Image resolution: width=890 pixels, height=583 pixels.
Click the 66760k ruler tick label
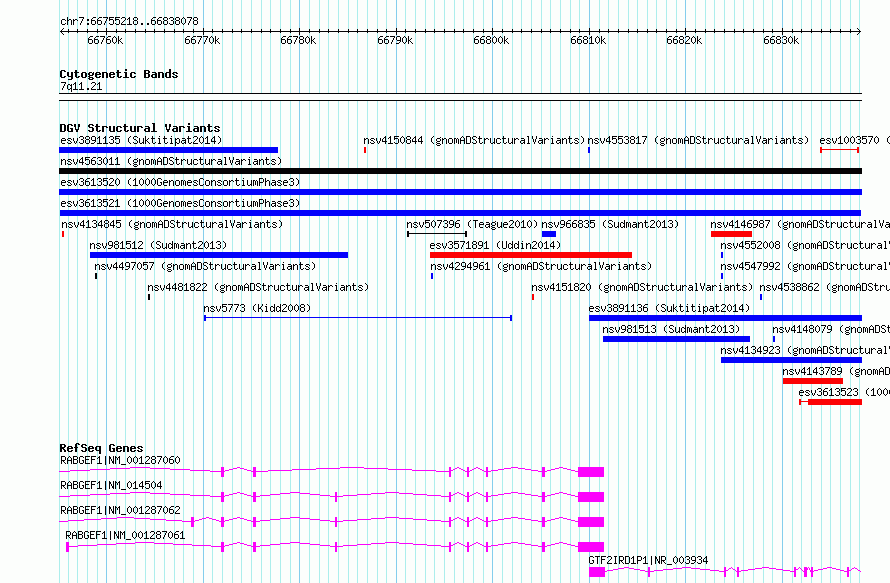(106, 41)
